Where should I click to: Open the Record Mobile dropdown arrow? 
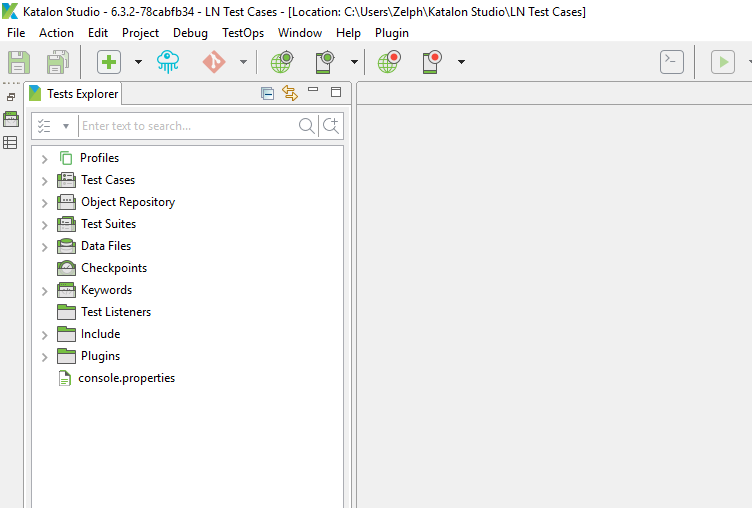pyautogui.click(x=461, y=62)
